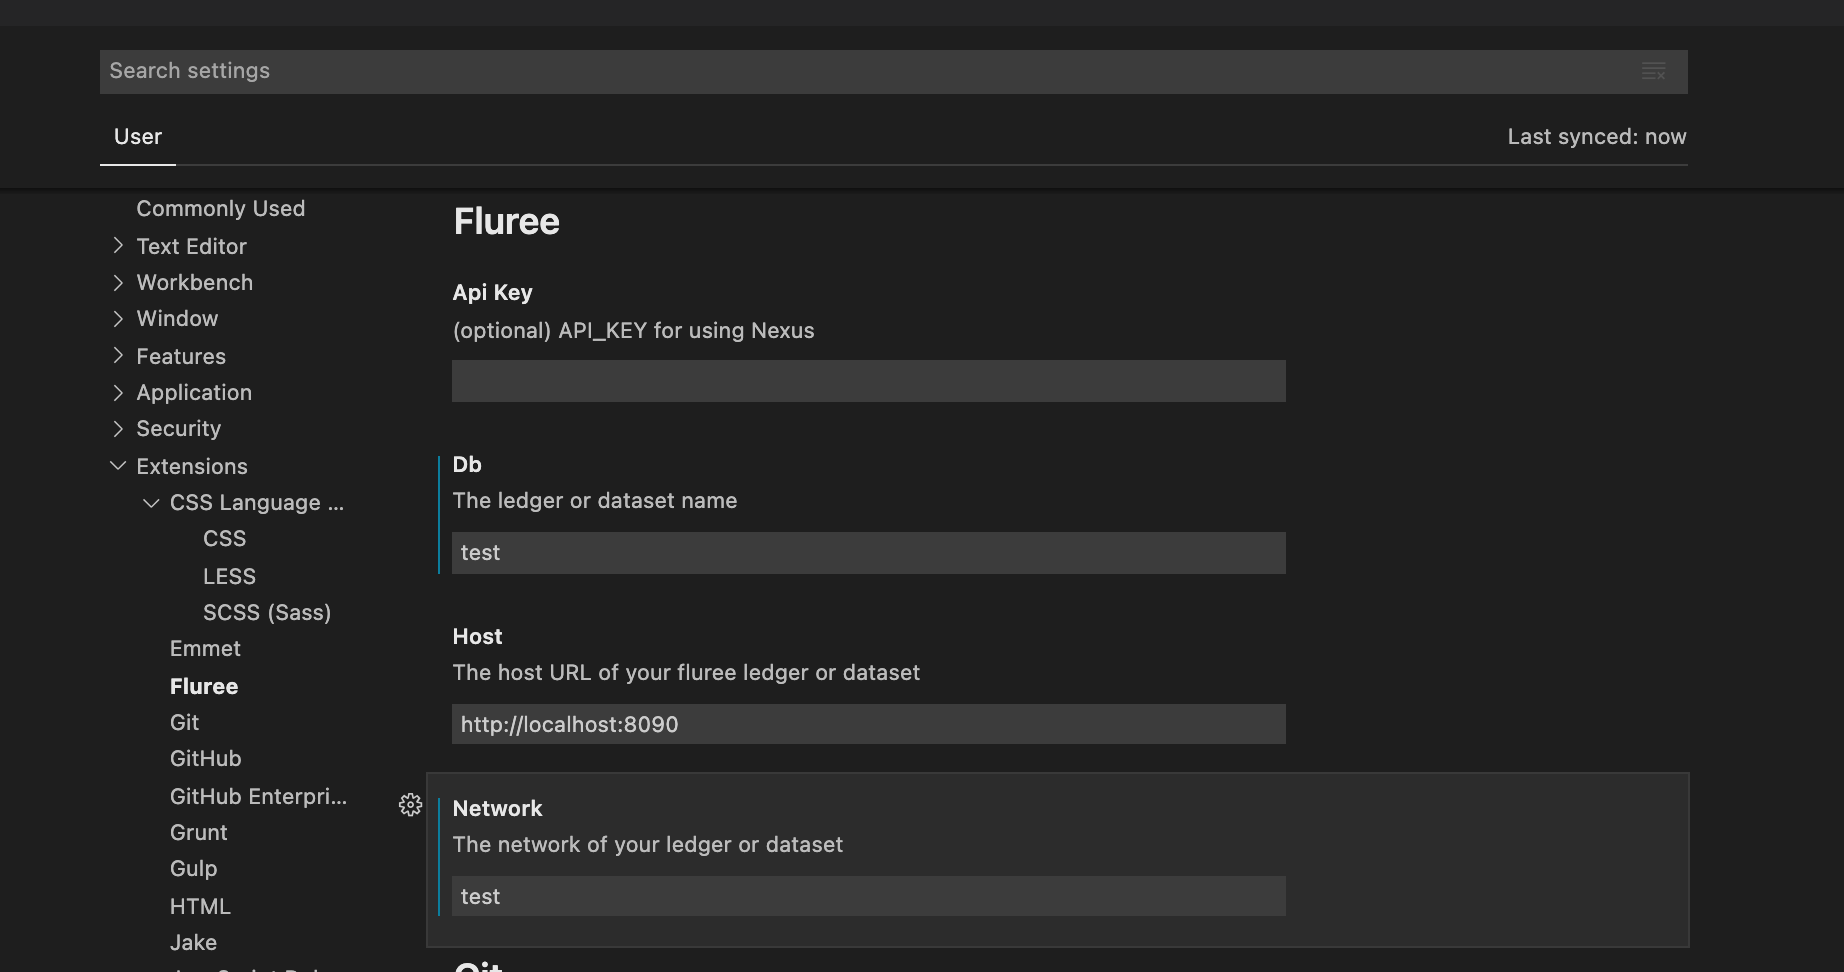Expand the Workbench section
Image resolution: width=1844 pixels, height=972 pixels.
click(118, 282)
